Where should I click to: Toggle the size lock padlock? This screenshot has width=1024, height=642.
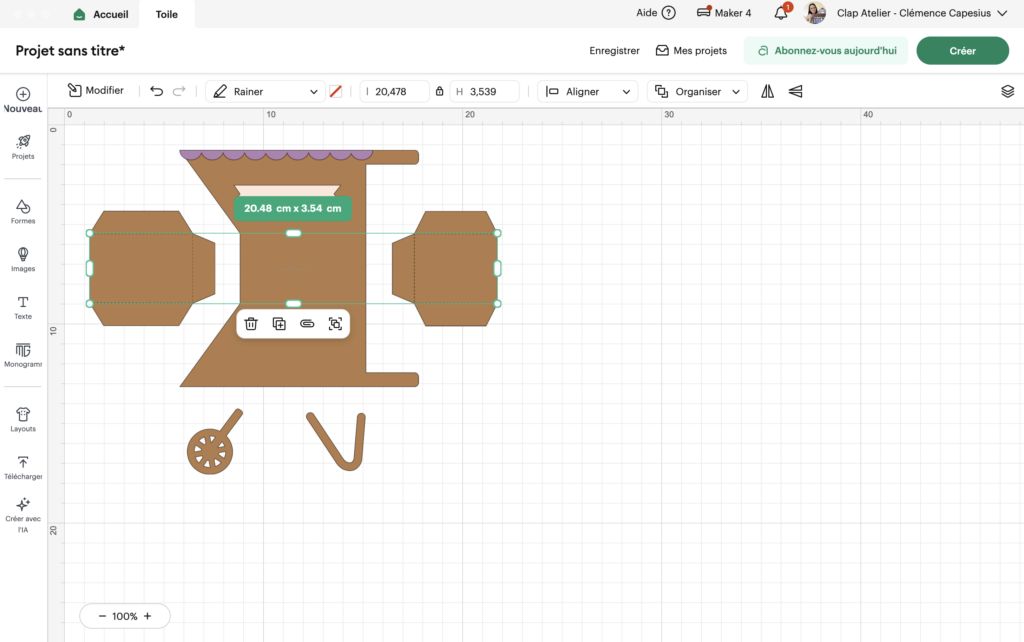pyautogui.click(x=440, y=91)
